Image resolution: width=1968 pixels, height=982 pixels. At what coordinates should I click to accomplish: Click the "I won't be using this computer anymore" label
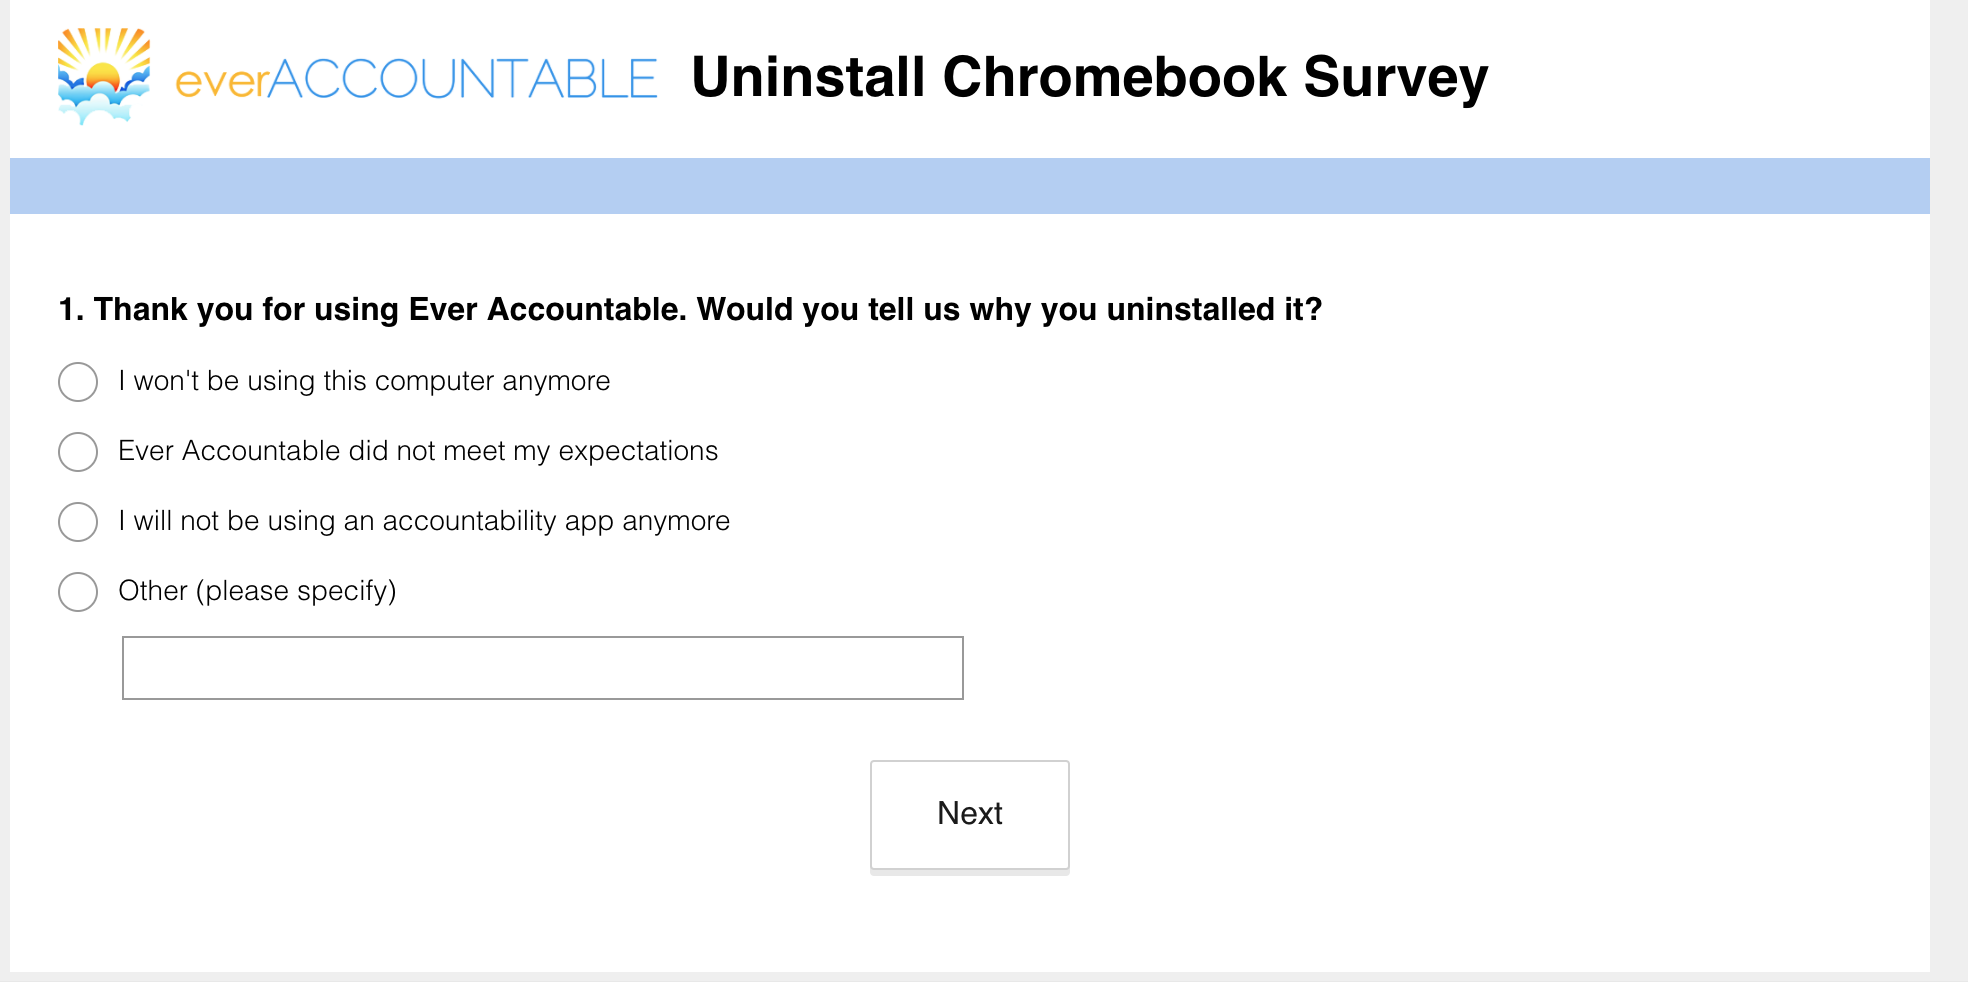(x=364, y=381)
